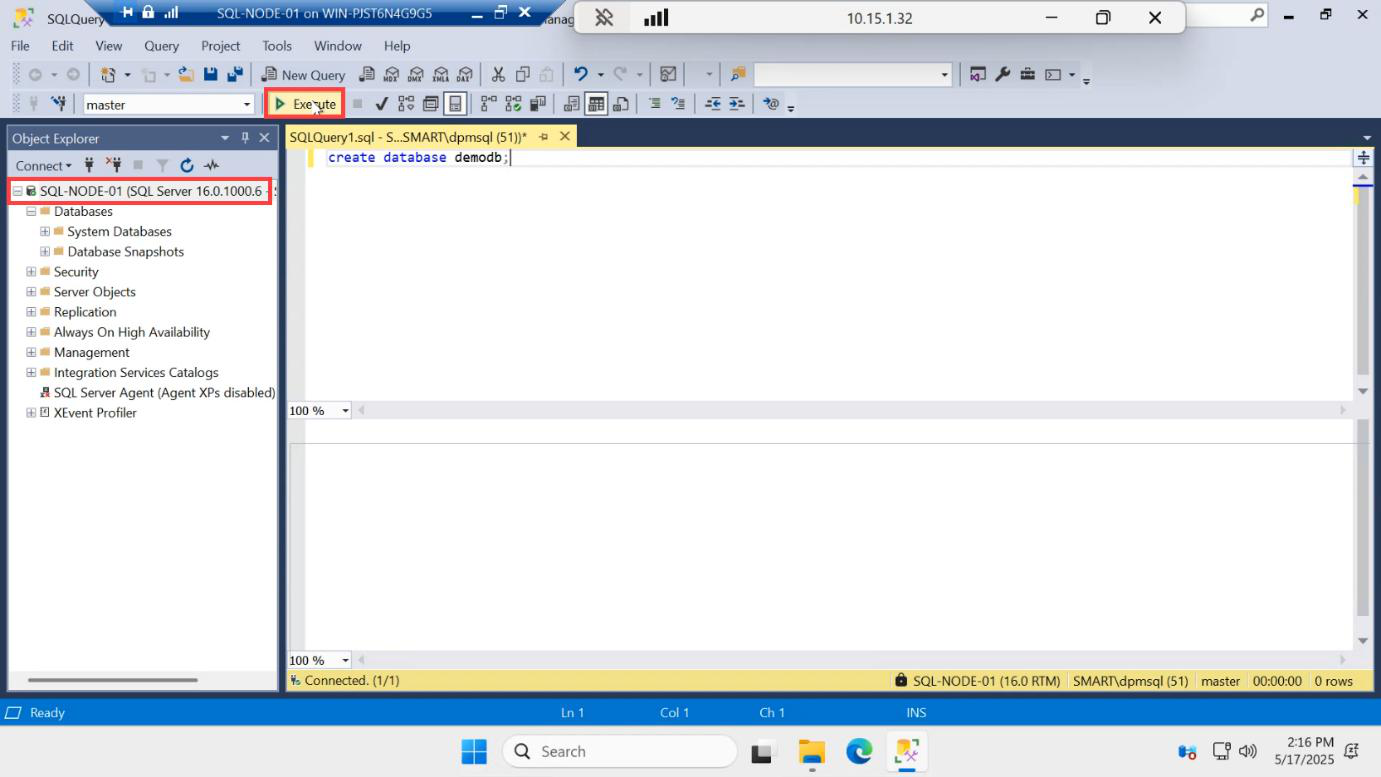Click Save All (double floppy) icon

click(235, 74)
